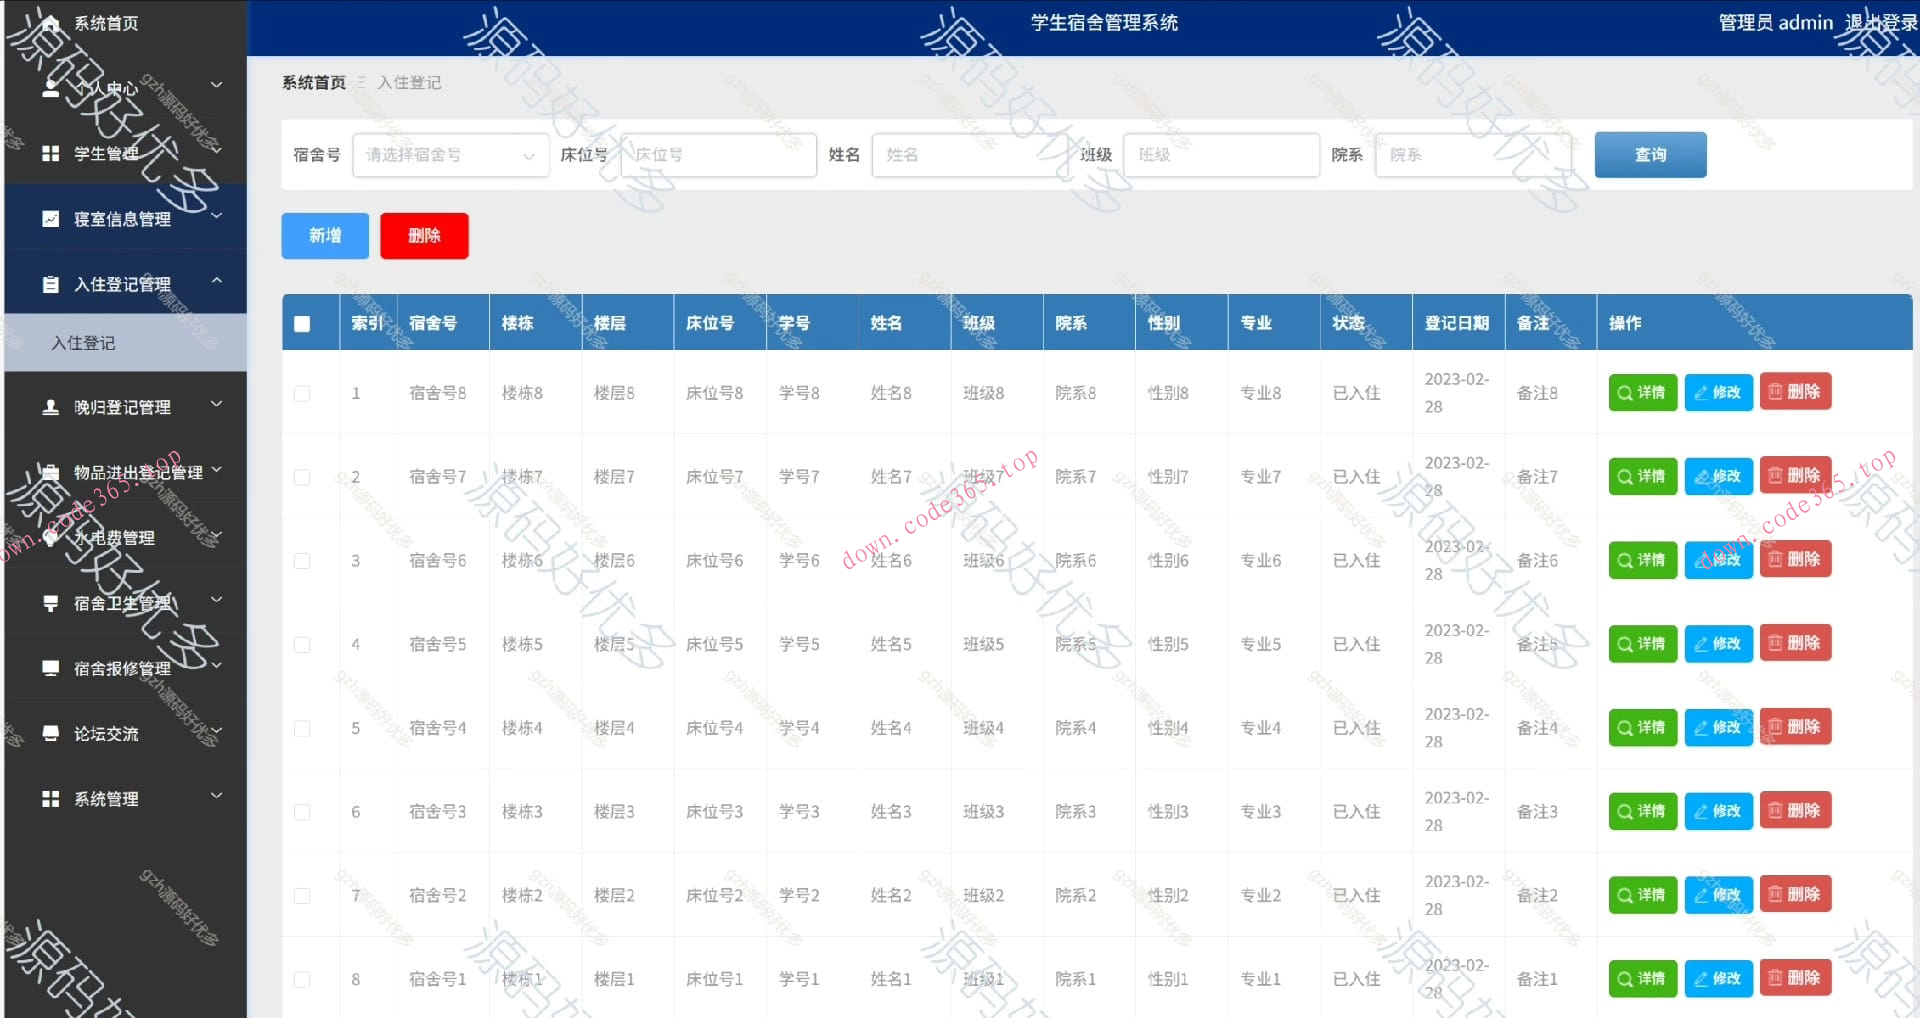This screenshot has height=1018, width=1920.
Task: Click the 宿舍报修管理 monitor icon
Action: [x=52, y=667]
